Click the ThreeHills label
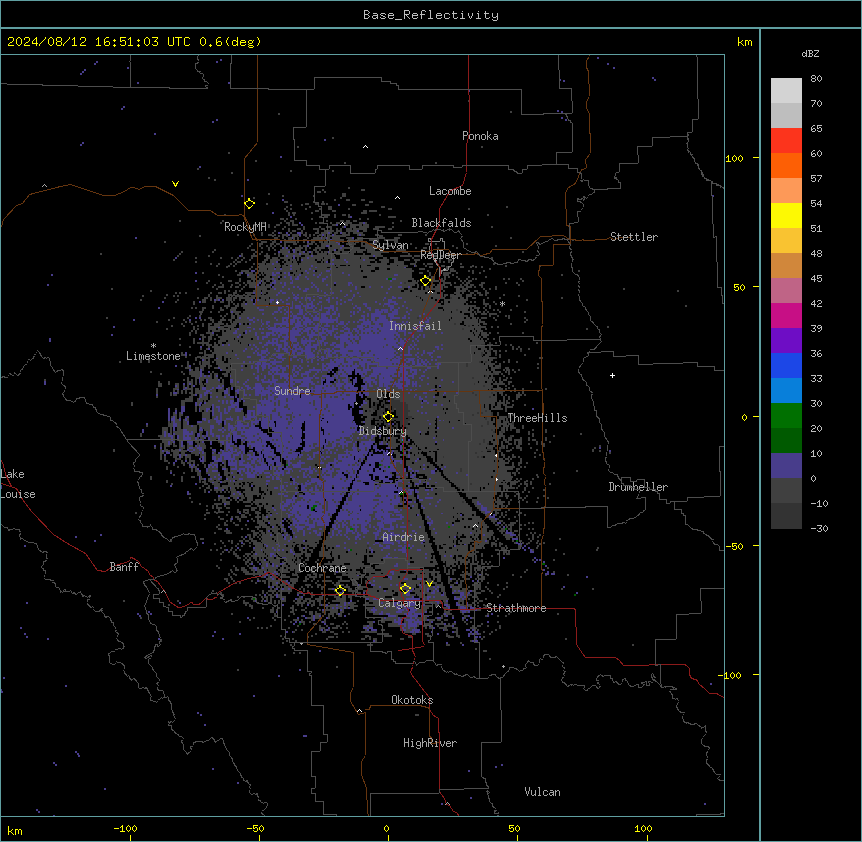Image resolution: width=862 pixels, height=842 pixels. 537,418
